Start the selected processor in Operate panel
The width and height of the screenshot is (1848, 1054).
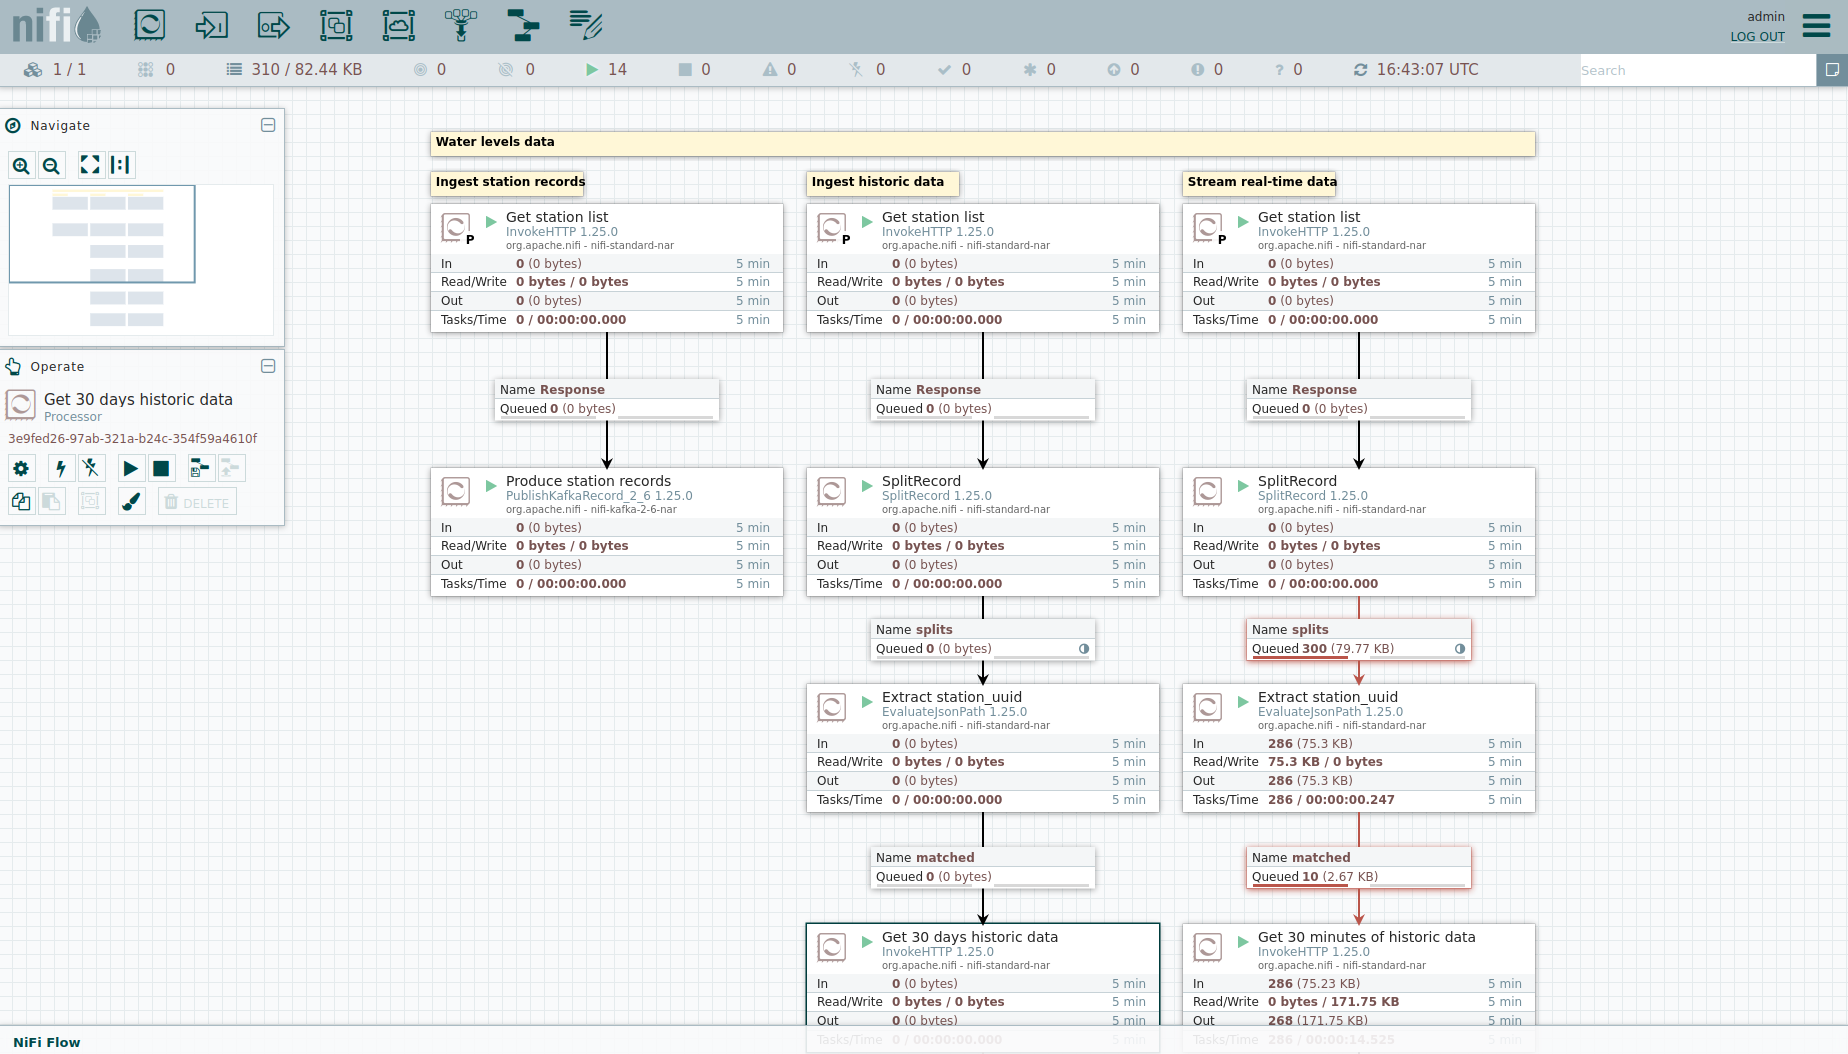tap(130, 468)
